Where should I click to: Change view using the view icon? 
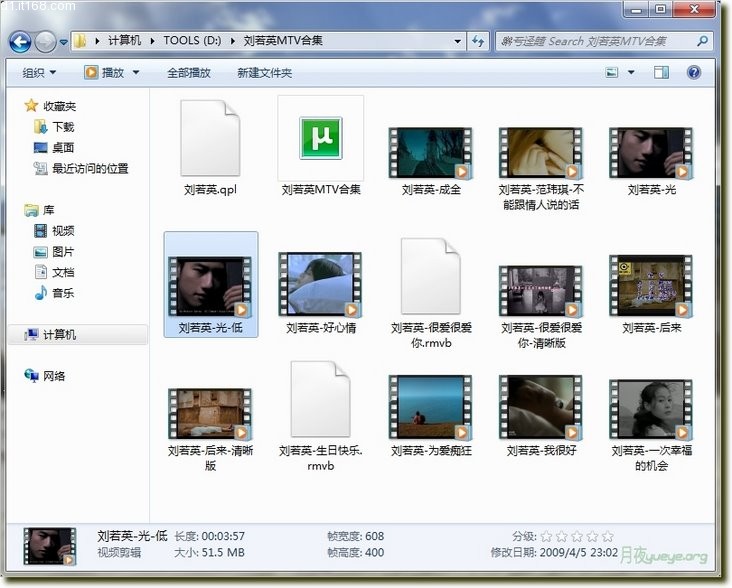coord(612,72)
